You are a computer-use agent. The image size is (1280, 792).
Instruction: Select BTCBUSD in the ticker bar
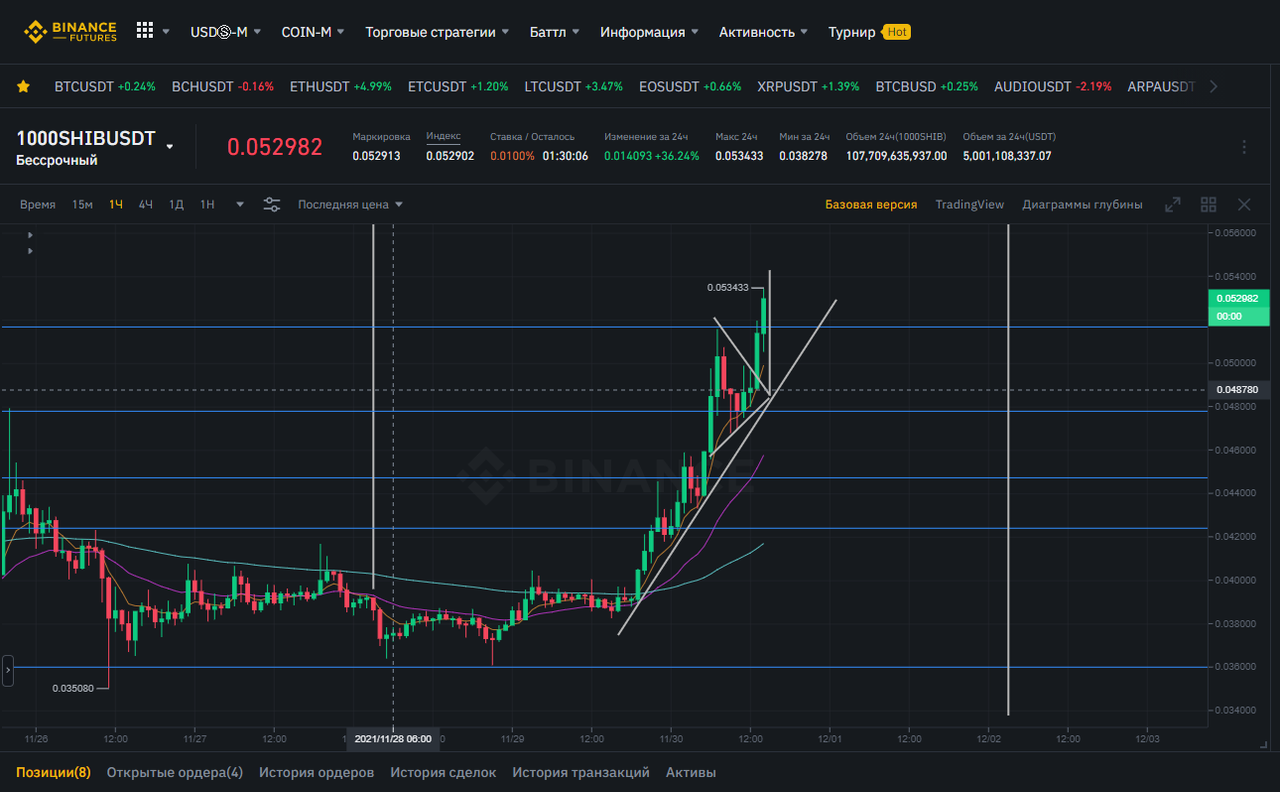[927, 87]
